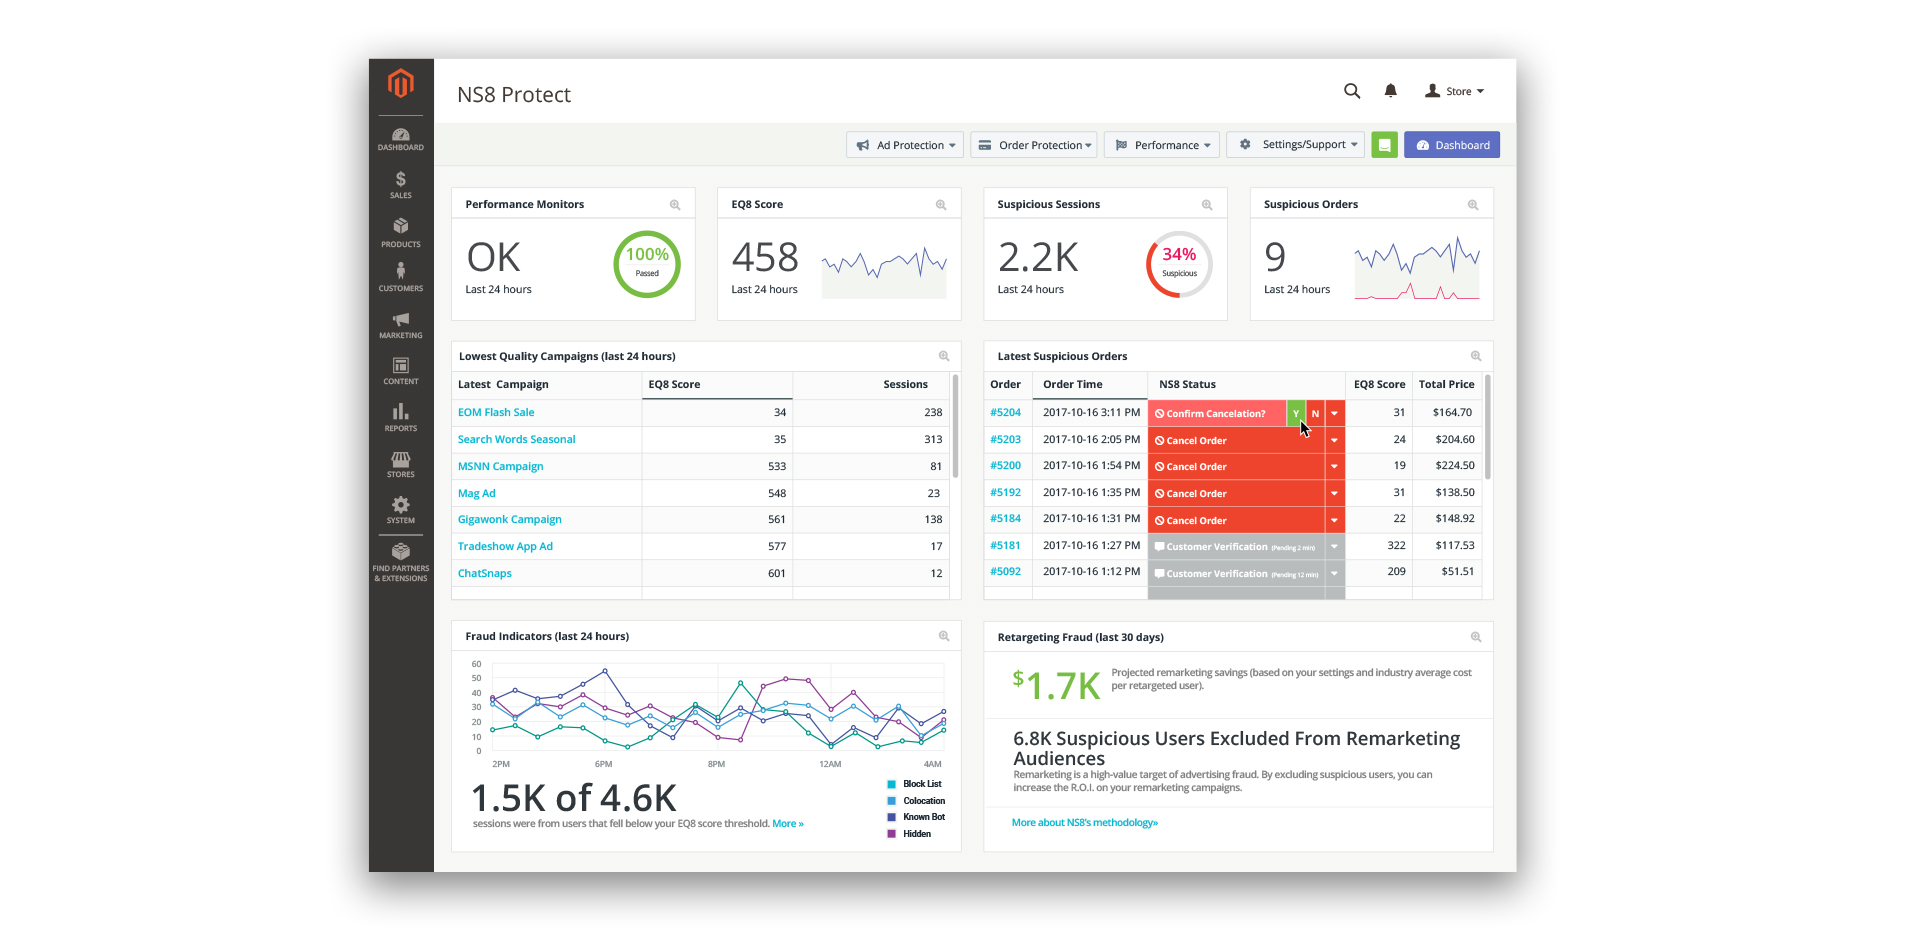The image size is (1920, 930).
Task: Expand status dropdown for order #5181
Action: 1335,547
